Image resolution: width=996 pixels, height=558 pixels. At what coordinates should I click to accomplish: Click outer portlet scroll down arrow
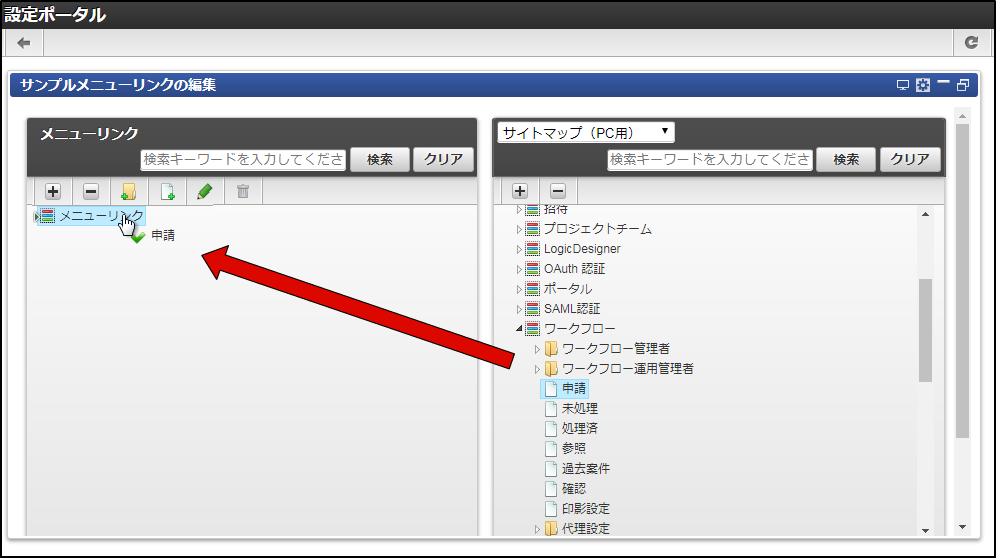point(962,527)
